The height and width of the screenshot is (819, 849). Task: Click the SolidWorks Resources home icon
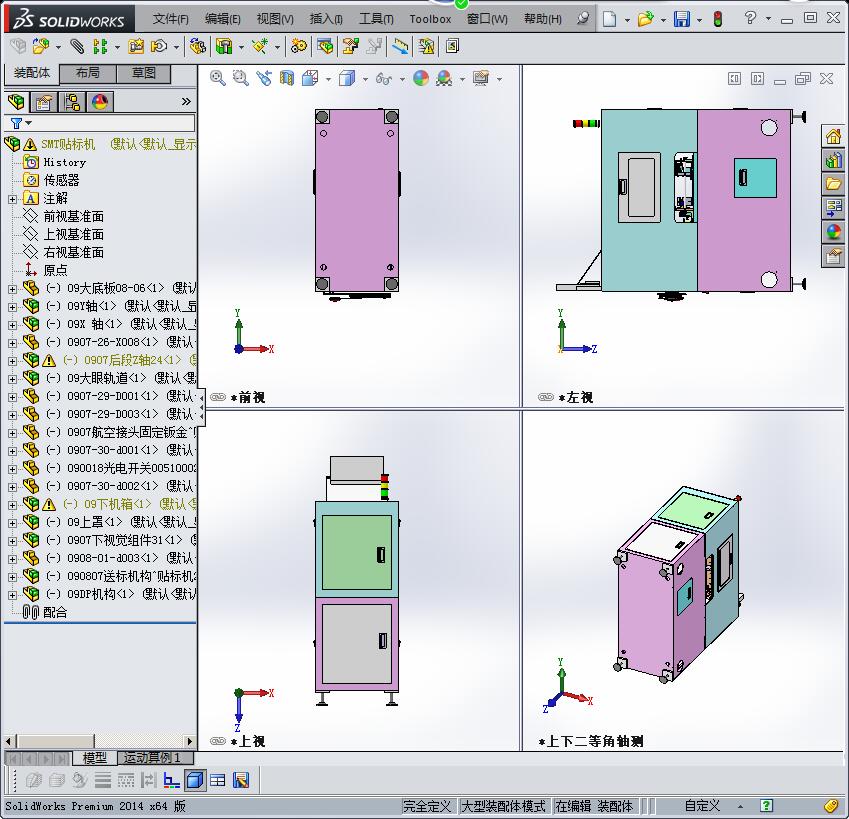pos(833,136)
